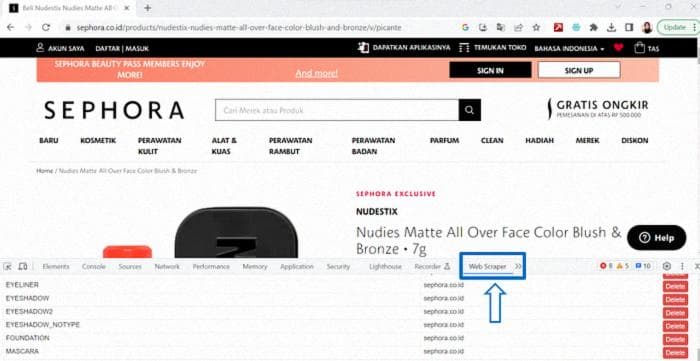Follow the And more! link
This screenshot has height=361, width=700.
pyautogui.click(x=317, y=74)
